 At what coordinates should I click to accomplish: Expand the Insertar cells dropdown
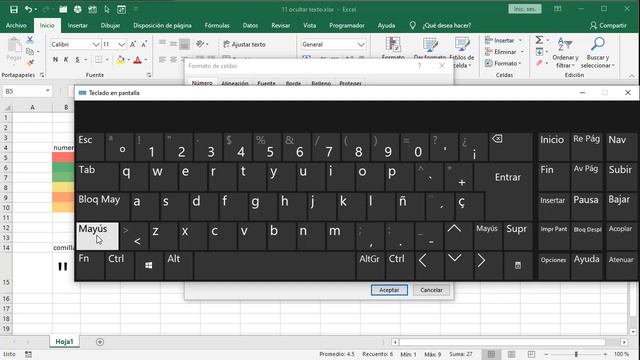pyautogui.click(x=520, y=40)
